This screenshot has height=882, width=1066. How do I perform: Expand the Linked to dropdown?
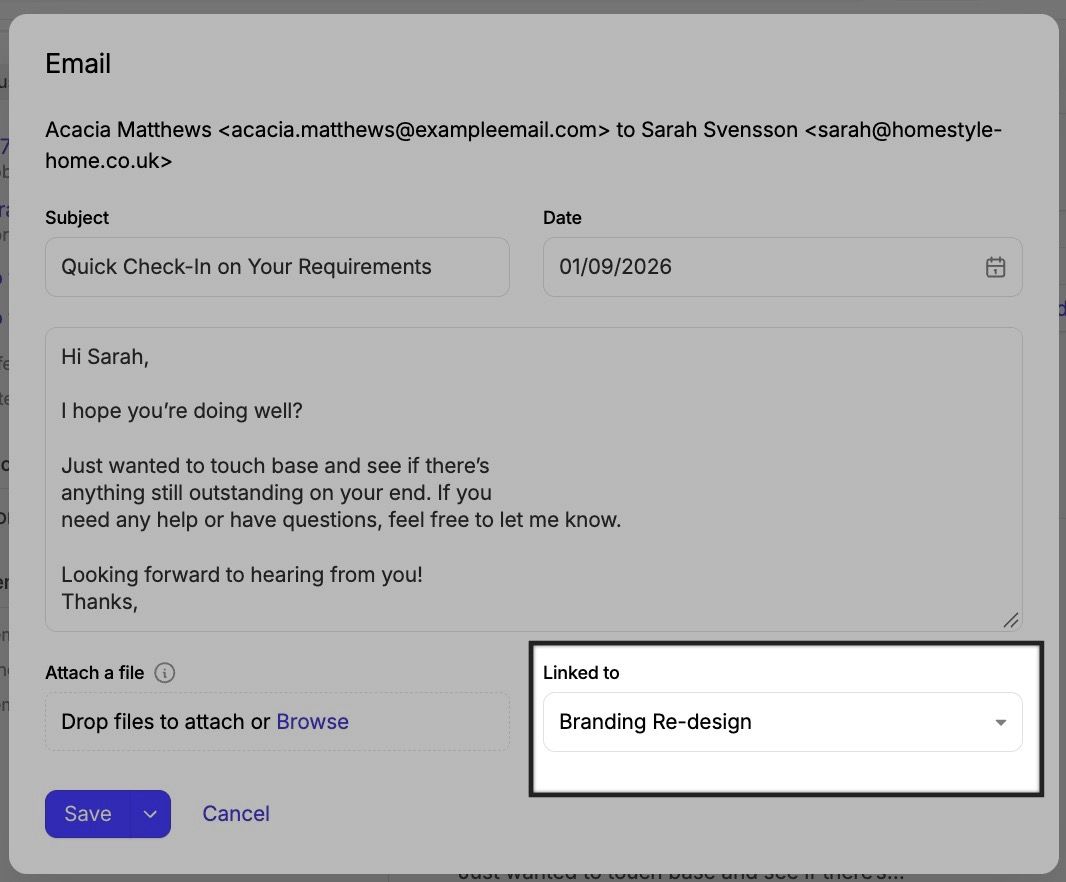point(783,722)
